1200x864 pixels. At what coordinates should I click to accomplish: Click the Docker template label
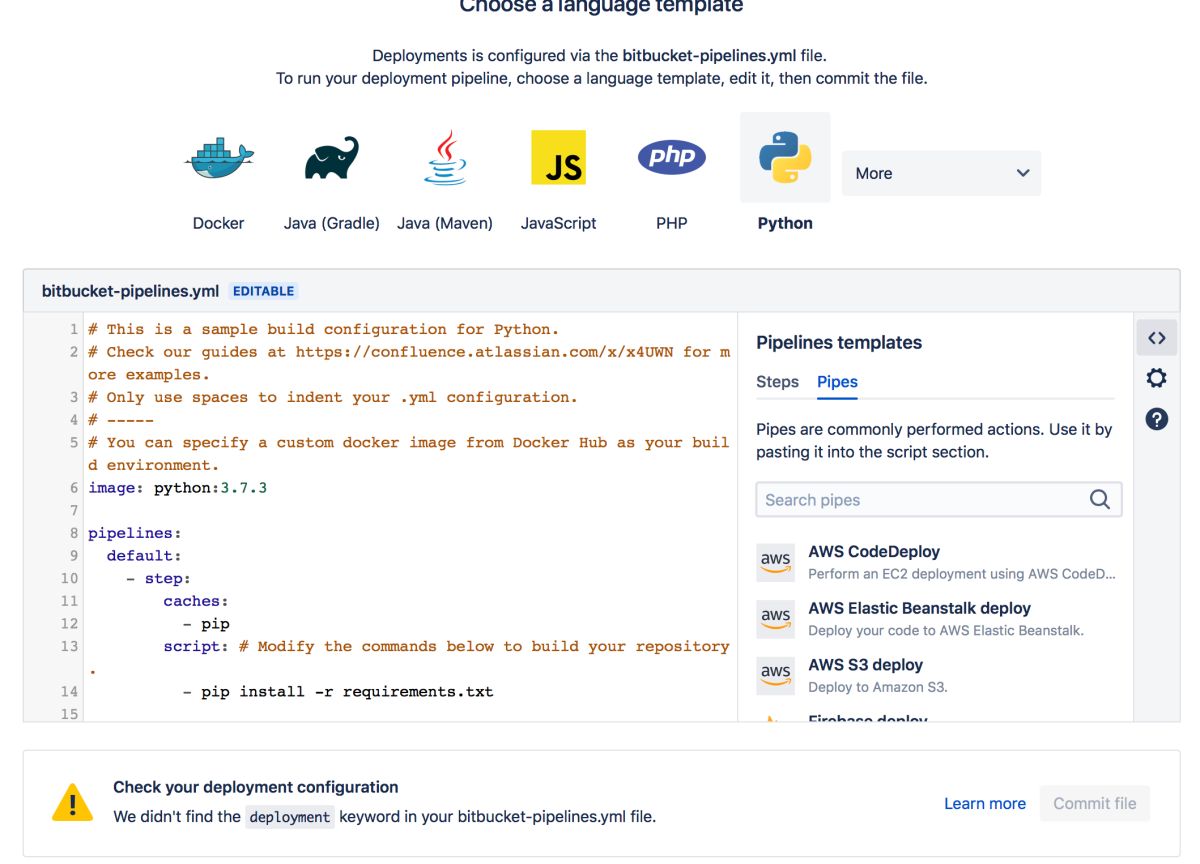pyautogui.click(x=218, y=223)
